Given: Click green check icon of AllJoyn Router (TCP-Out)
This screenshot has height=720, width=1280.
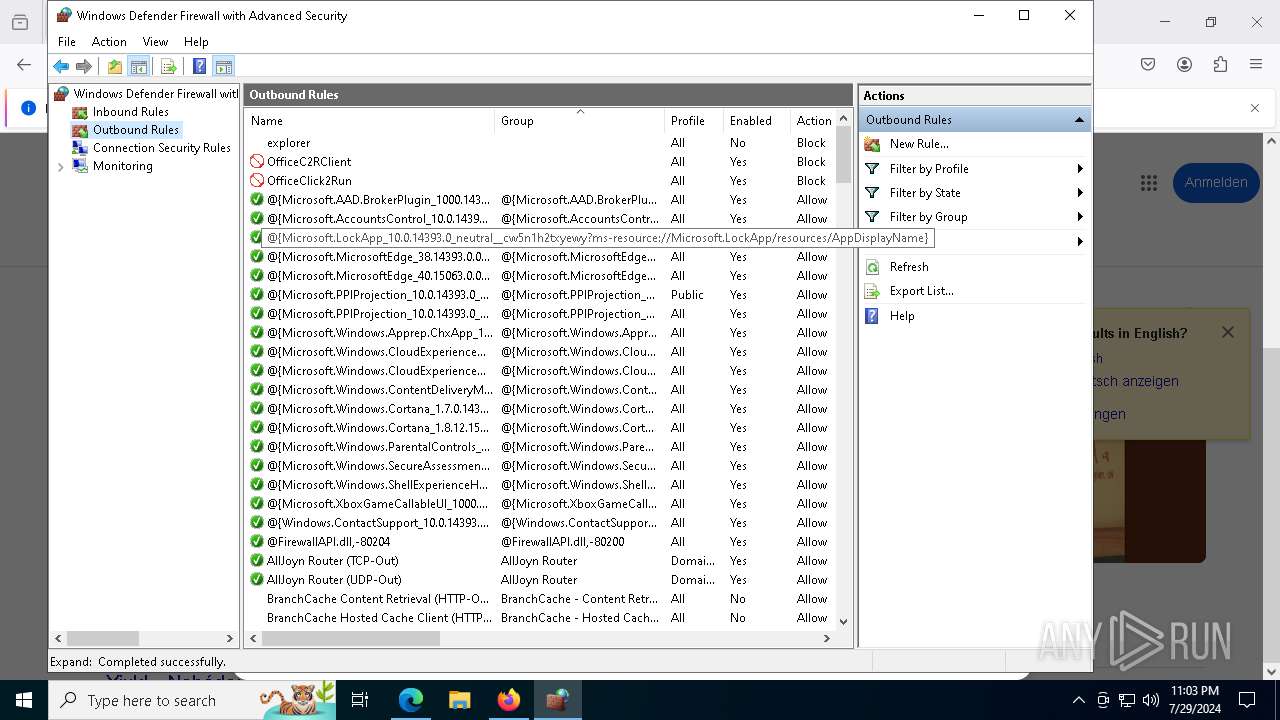Looking at the screenshot, I should tap(257, 561).
